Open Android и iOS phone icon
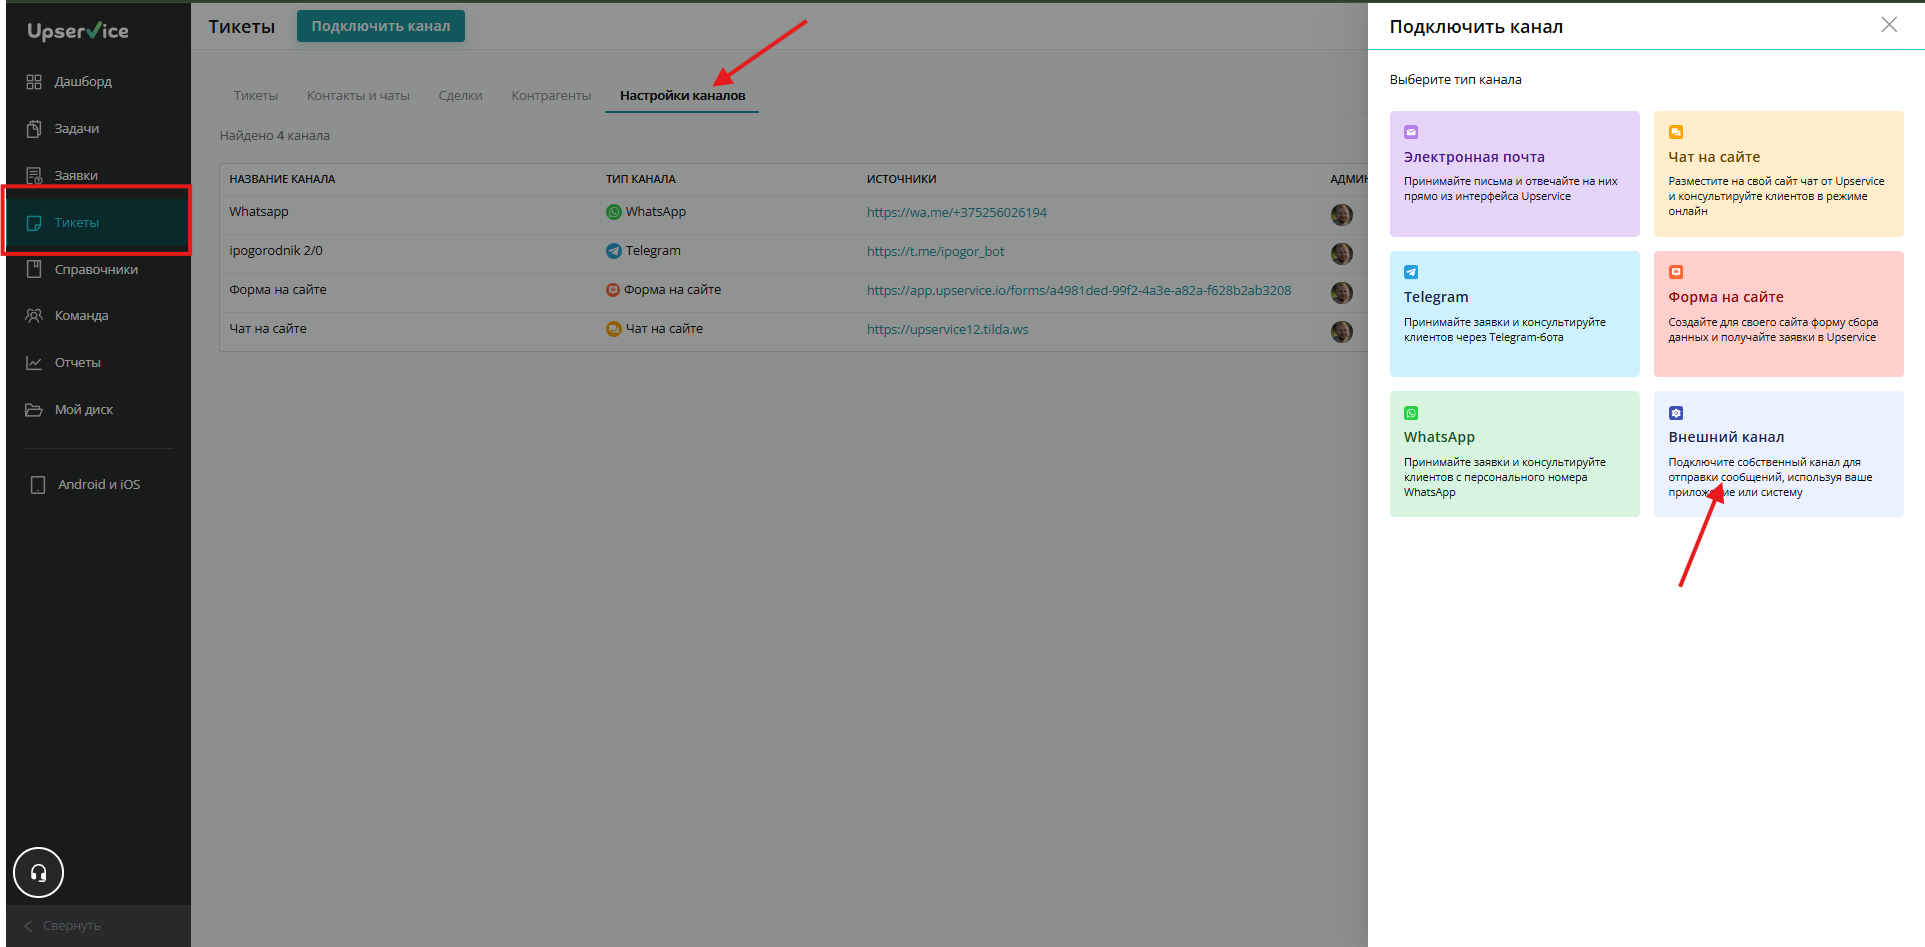 click(38, 485)
